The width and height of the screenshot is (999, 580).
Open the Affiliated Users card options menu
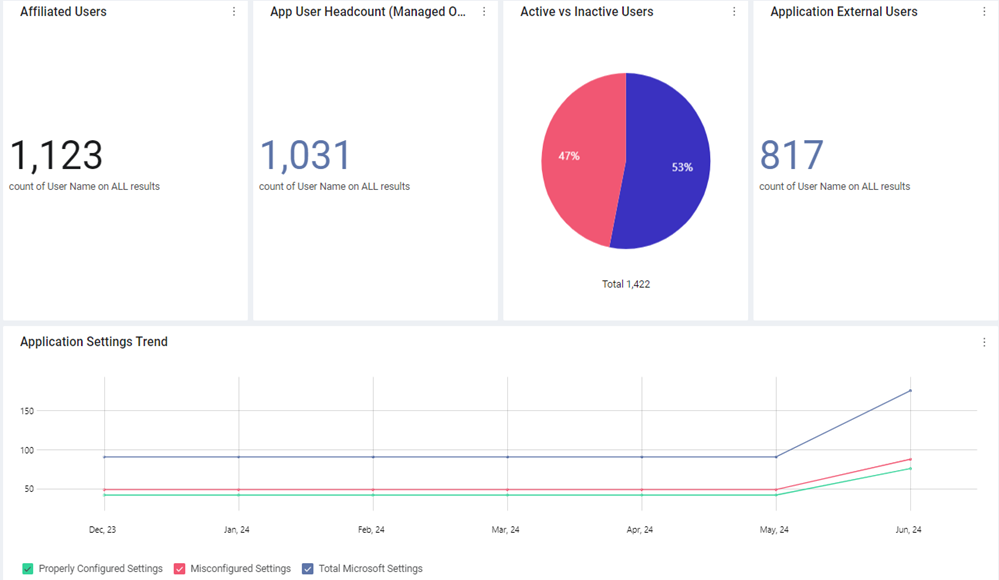pyautogui.click(x=234, y=11)
